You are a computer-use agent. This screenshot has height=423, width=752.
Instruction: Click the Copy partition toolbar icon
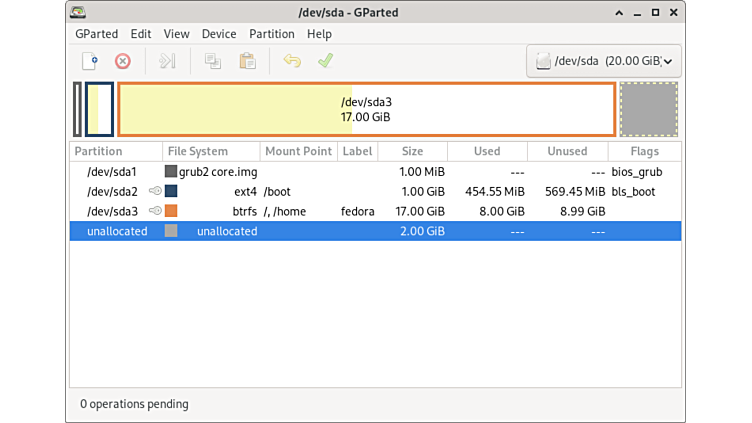point(213,61)
